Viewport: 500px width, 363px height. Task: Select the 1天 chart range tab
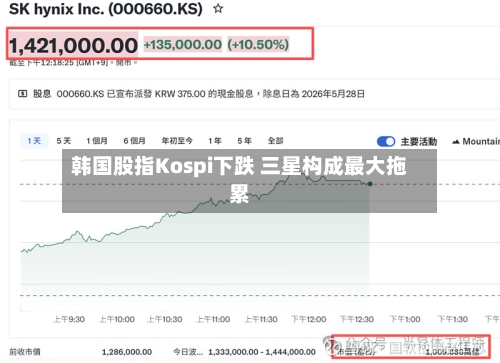click(x=34, y=141)
